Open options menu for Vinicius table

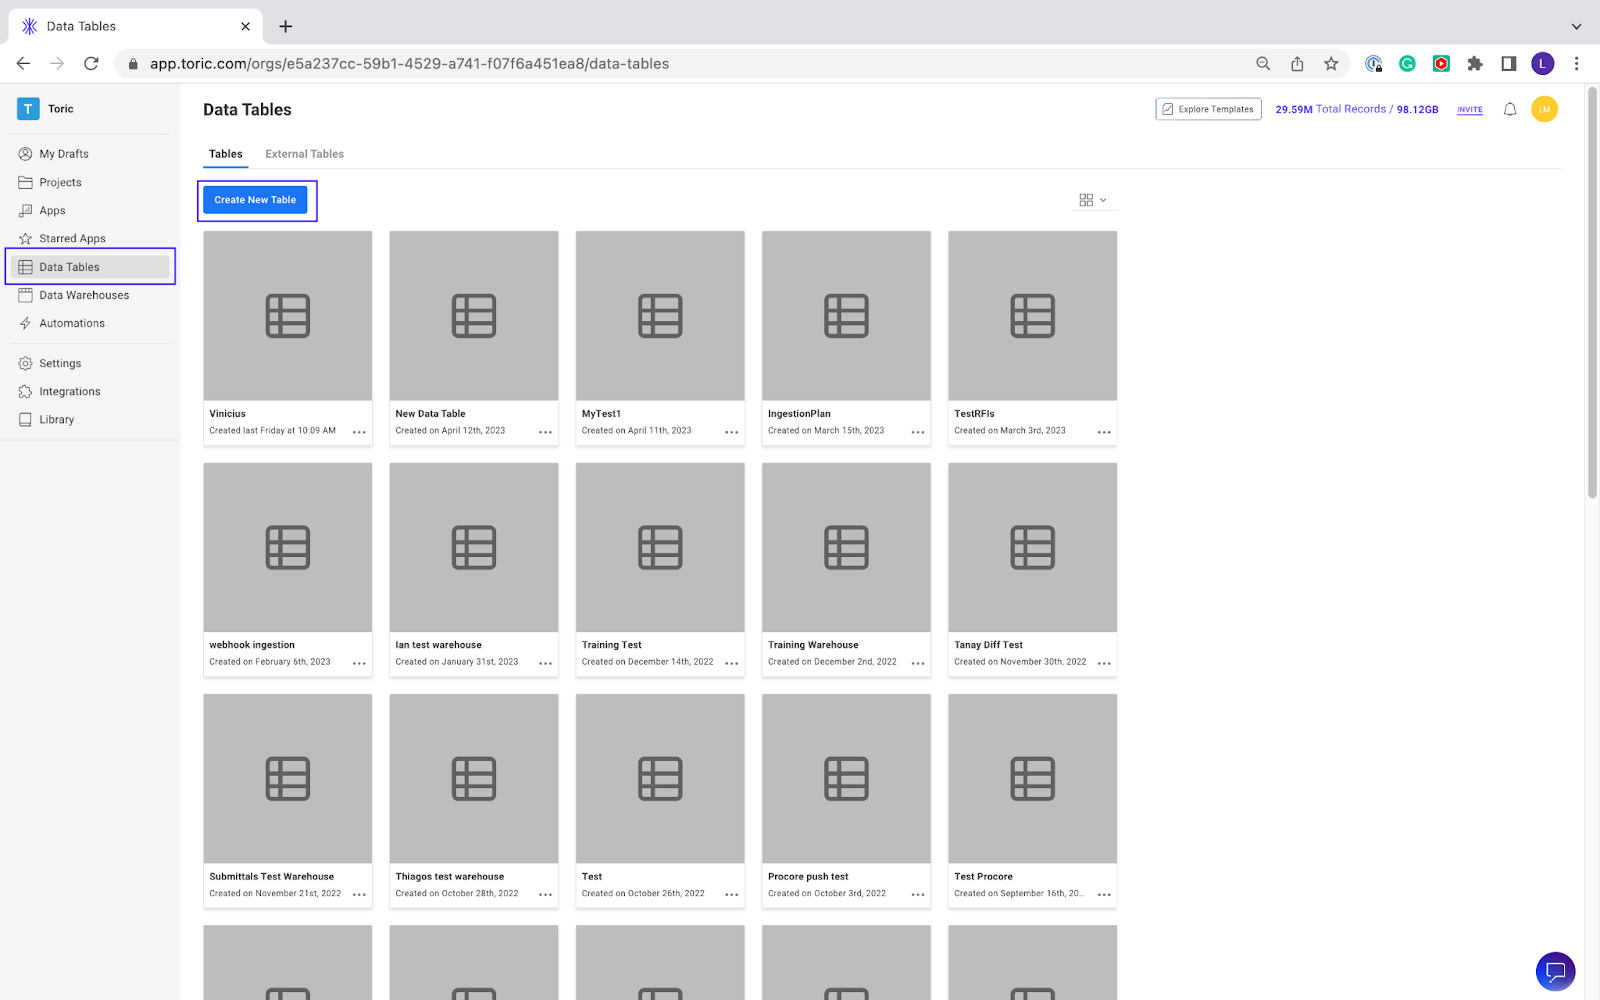[x=359, y=432]
